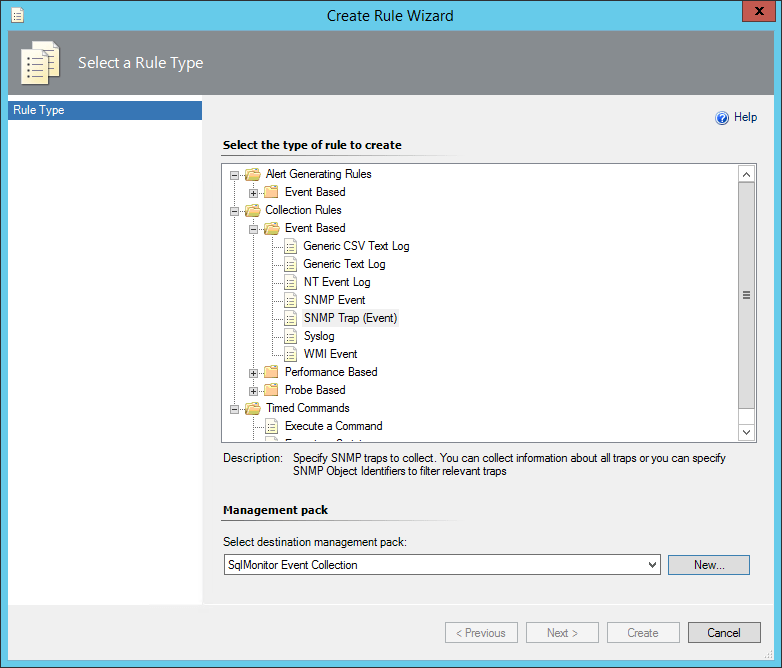782x668 pixels.
Task: Click the Next > button
Action: tap(562, 633)
